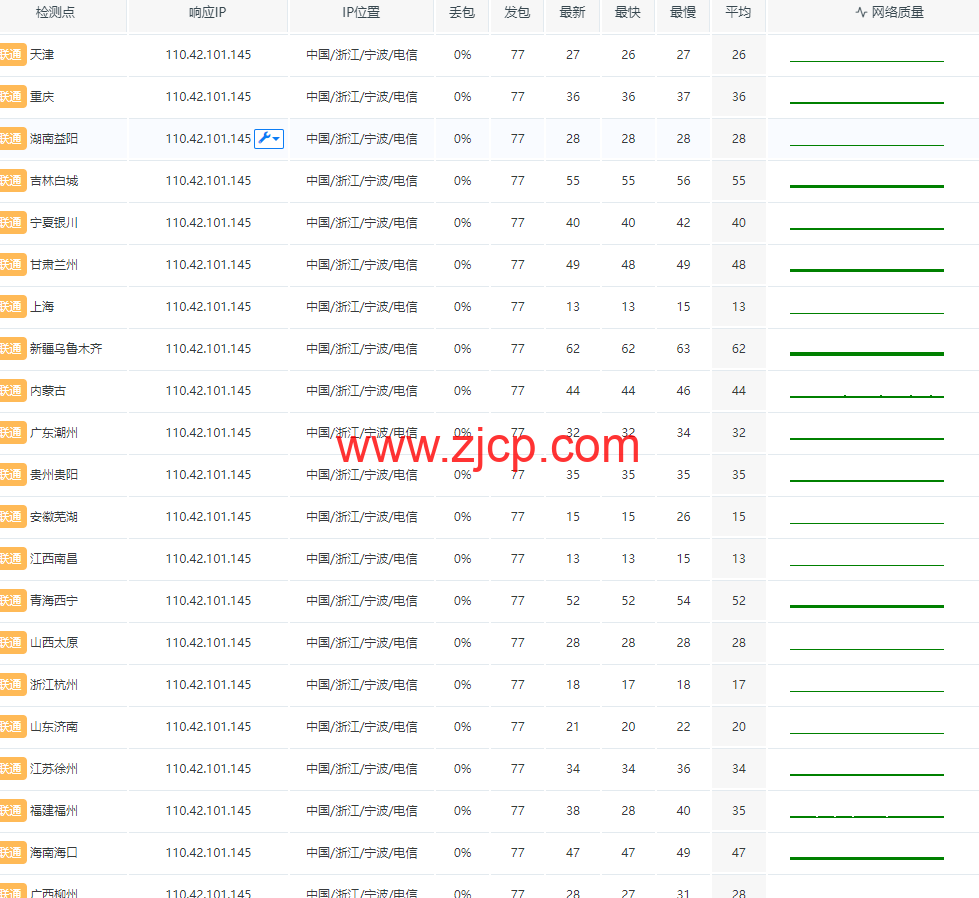
Task: Click the average value 13 in 江西南昌 row
Action: point(738,559)
